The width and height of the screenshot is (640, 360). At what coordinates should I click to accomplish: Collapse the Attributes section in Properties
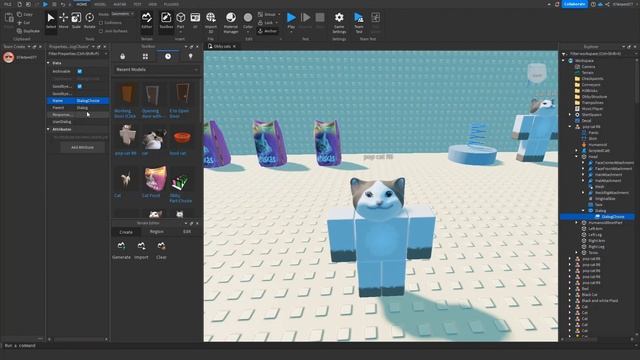pos(49,129)
